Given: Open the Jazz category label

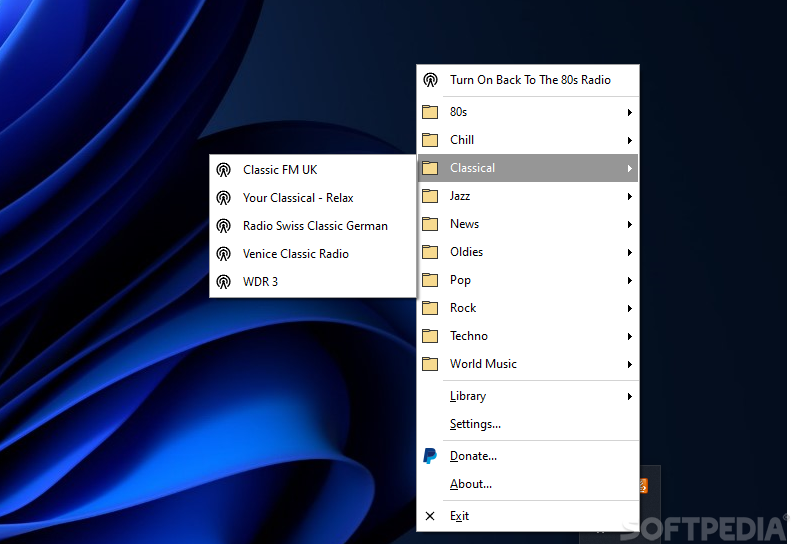Looking at the screenshot, I should pos(460,196).
